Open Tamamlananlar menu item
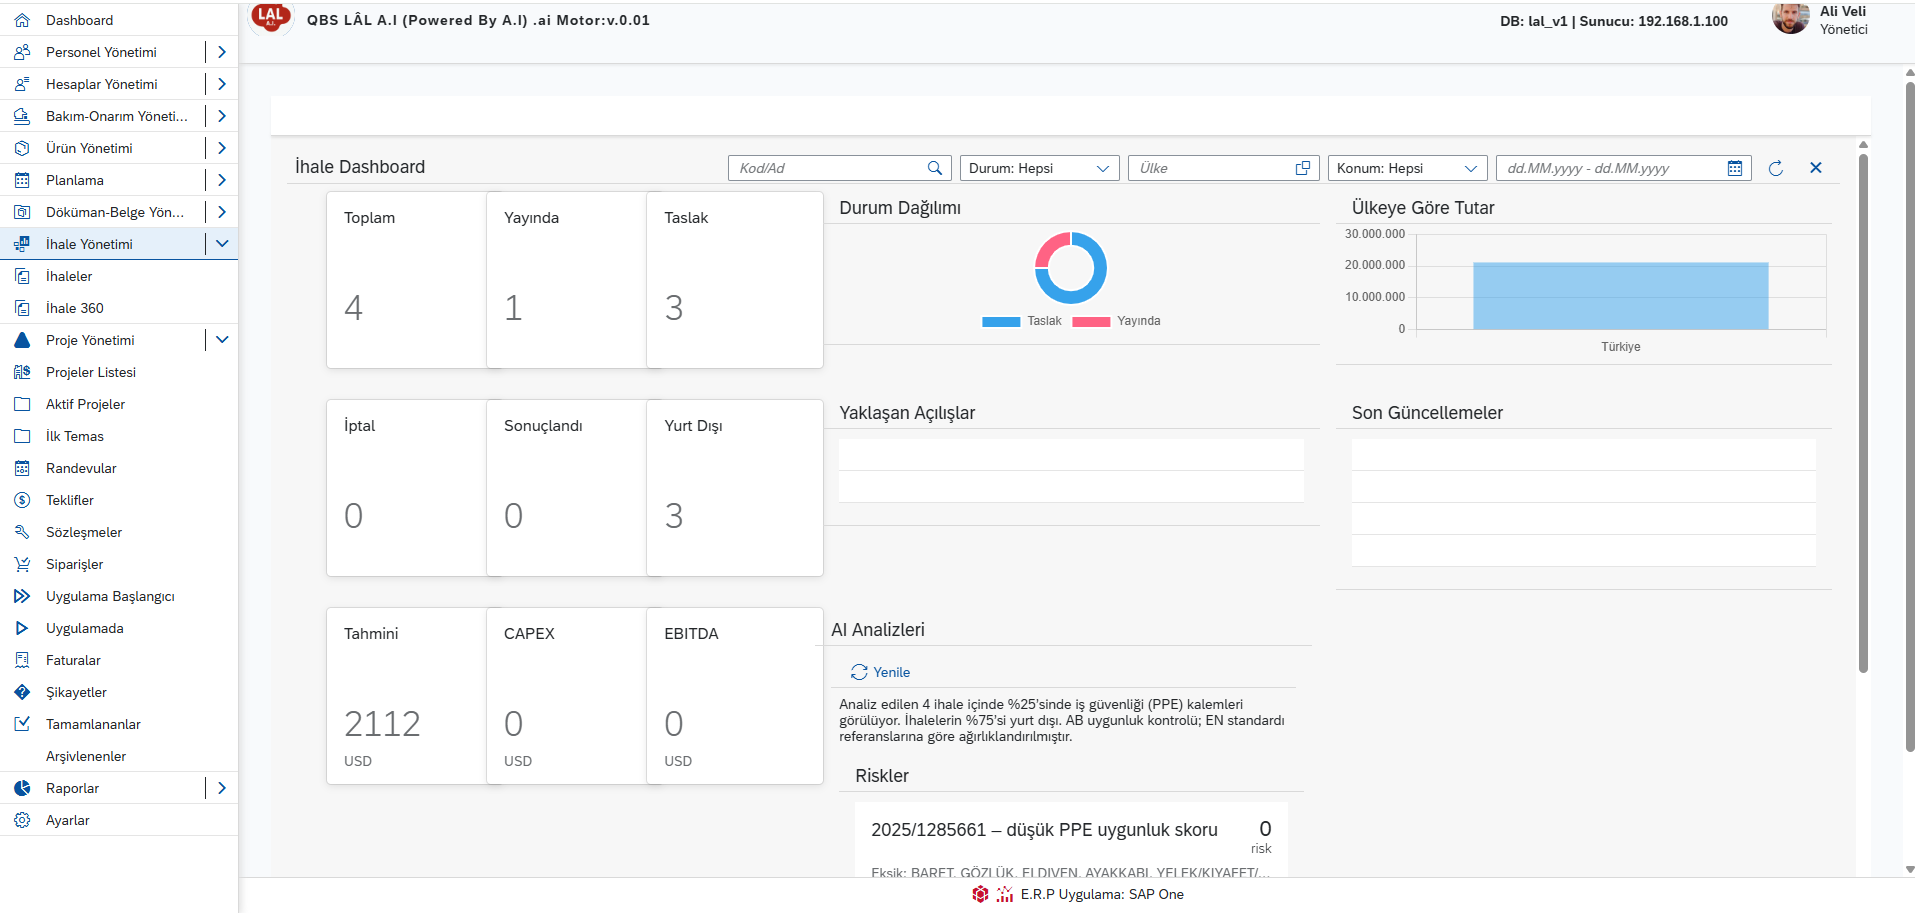This screenshot has width=1915, height=913. point(119,724)
